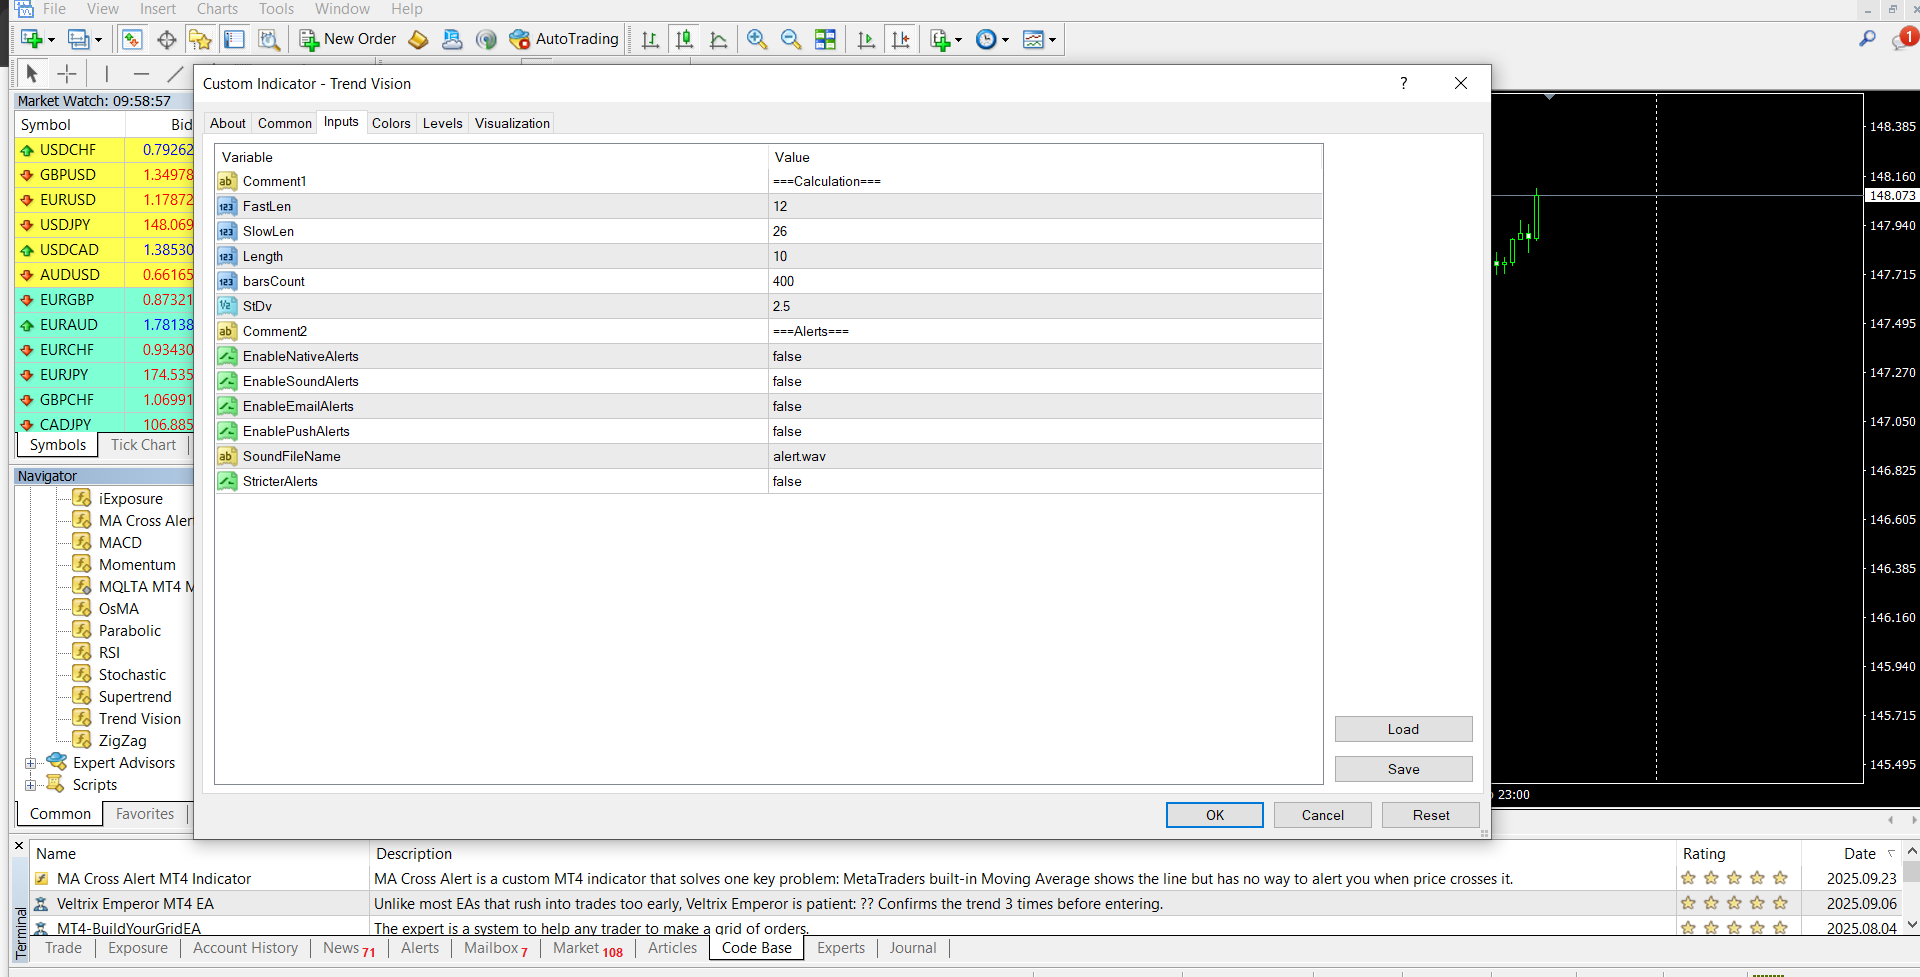
Task: Toggle Chart Shift in the toolbar
Action: click(x=901, y=40)
